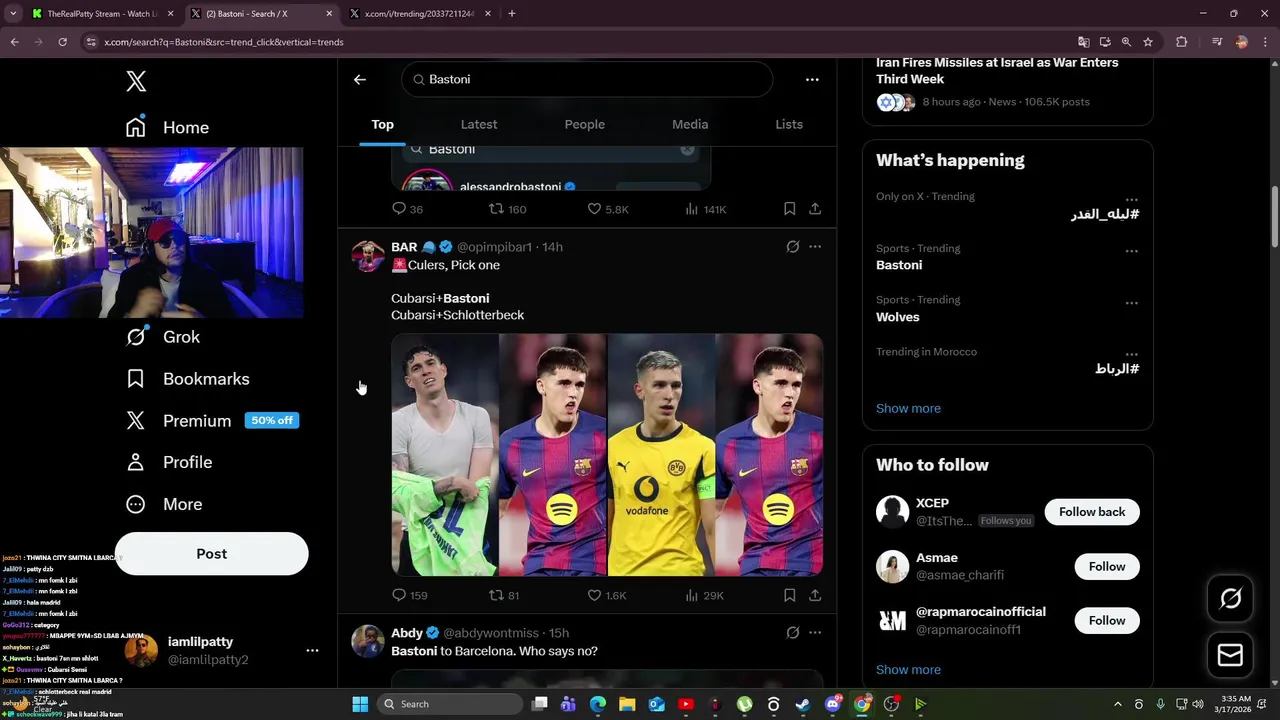Click the page vertical scrollbar
1280x720 pixels.
pyautogui.click(x=1274, y=218)
